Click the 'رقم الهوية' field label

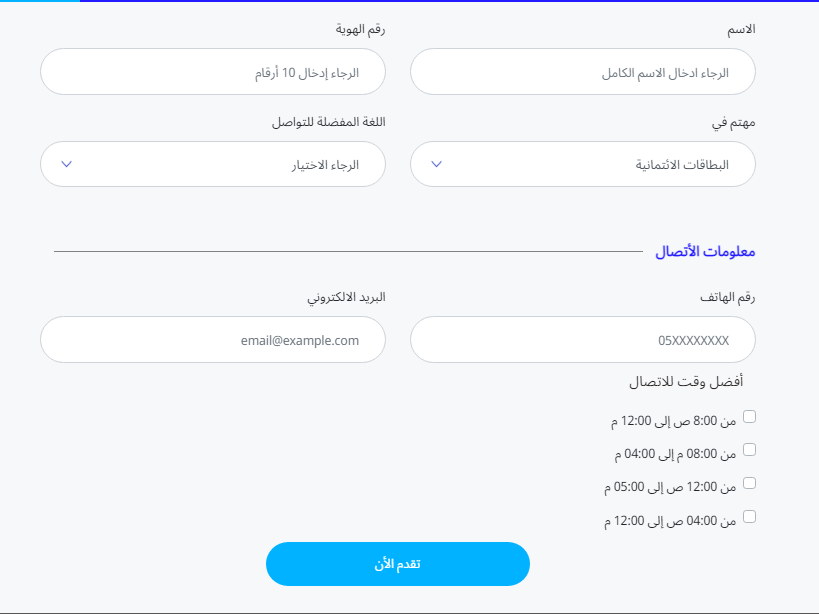(360, 29)
